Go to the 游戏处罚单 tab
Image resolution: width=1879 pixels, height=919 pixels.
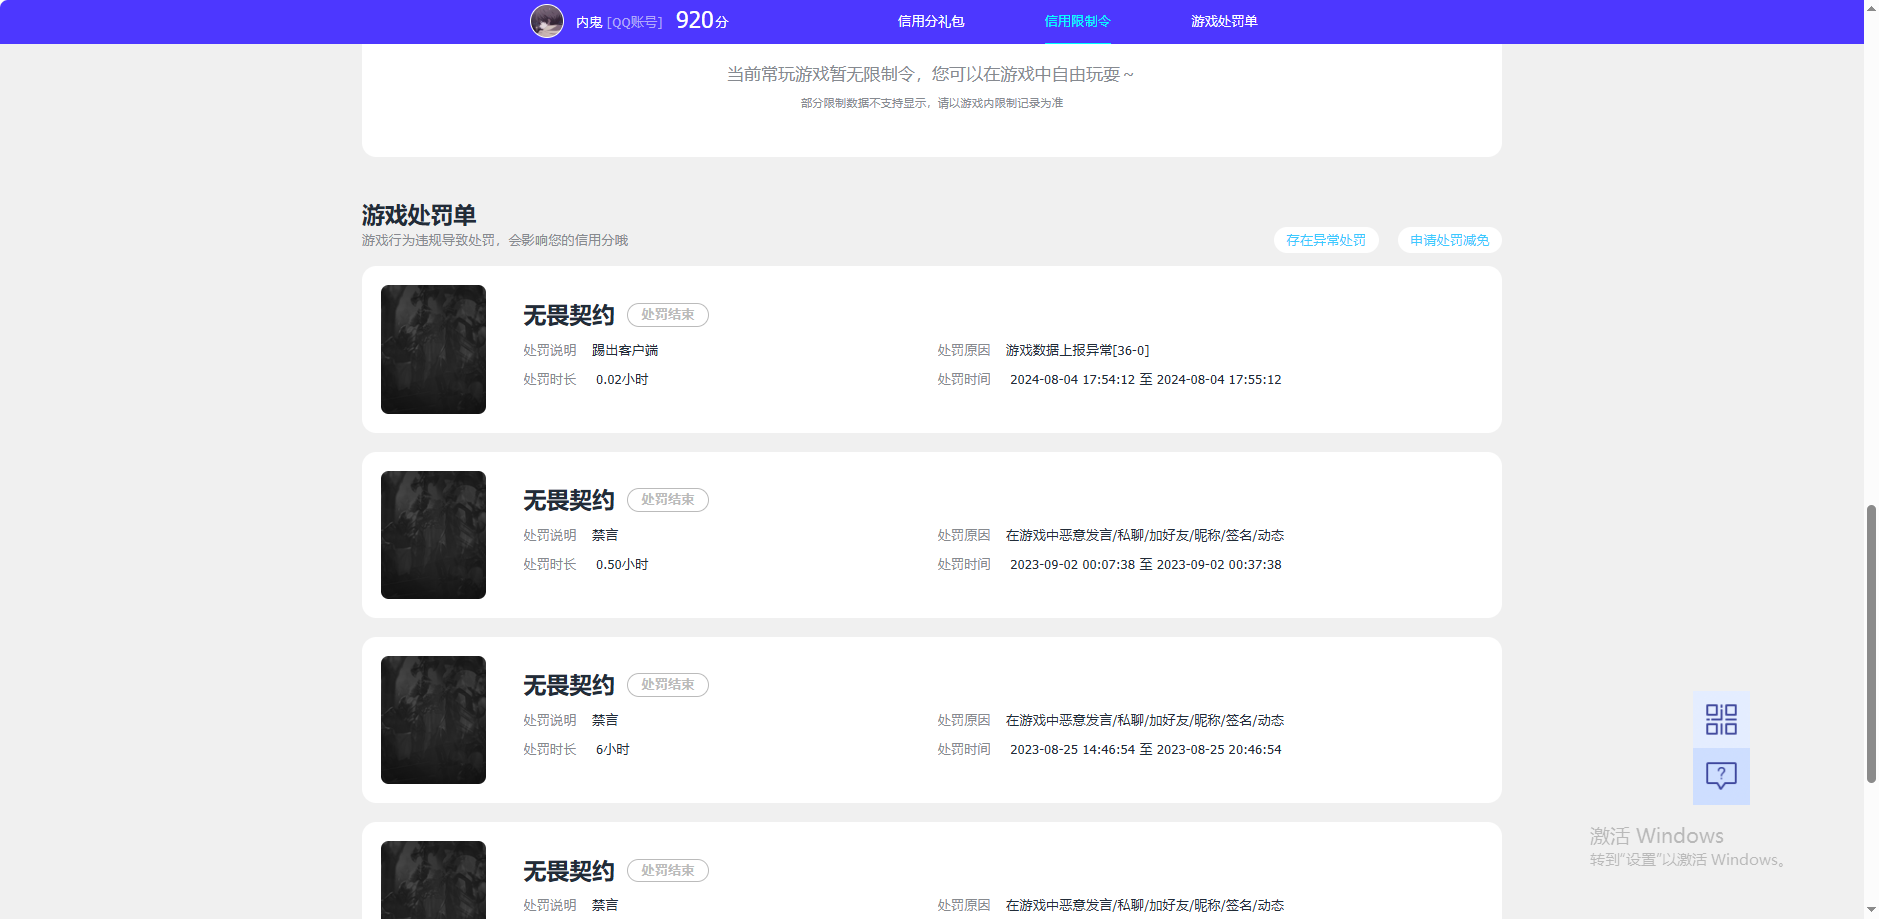1224,21
